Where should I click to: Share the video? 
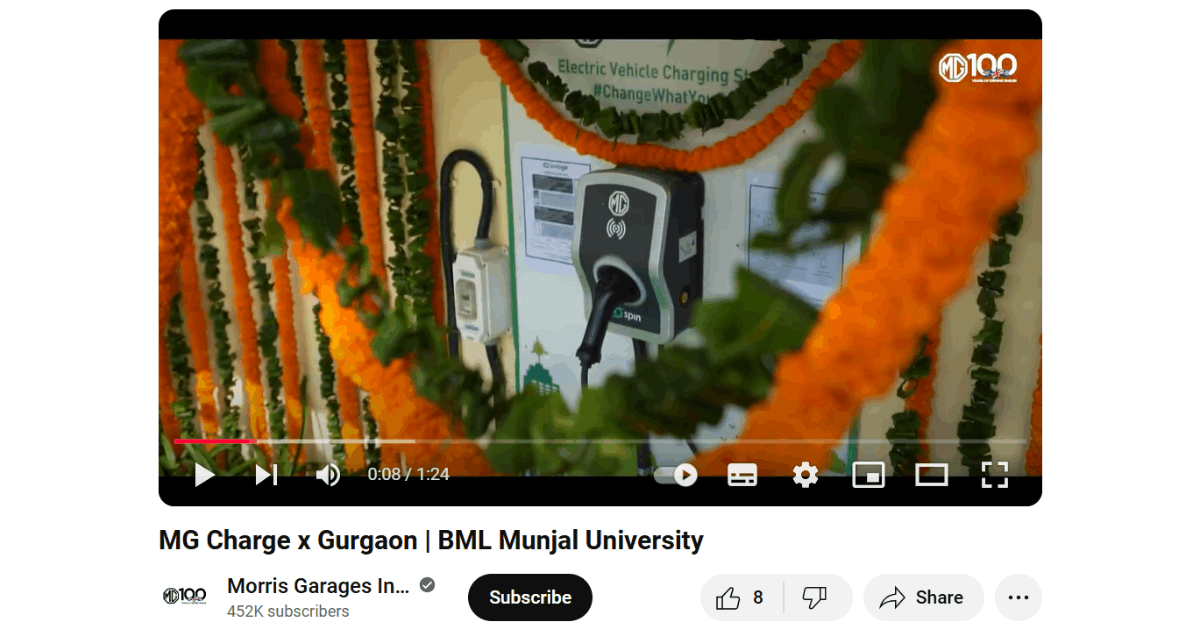(923, 597)
